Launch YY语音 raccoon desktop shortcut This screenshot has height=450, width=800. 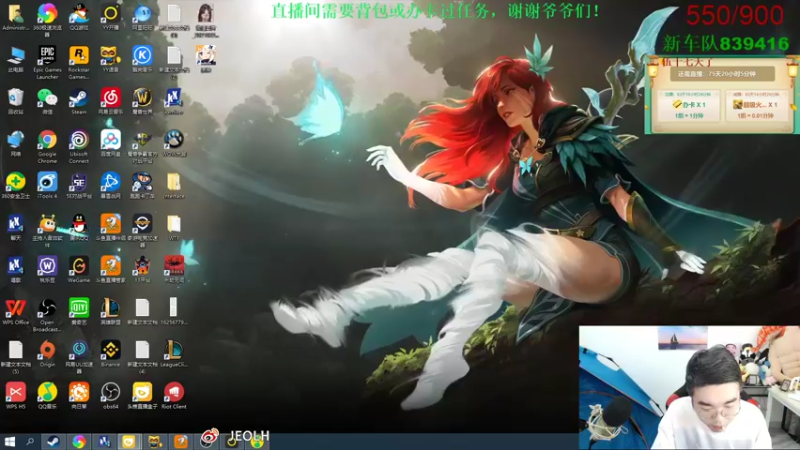(110, 59)
